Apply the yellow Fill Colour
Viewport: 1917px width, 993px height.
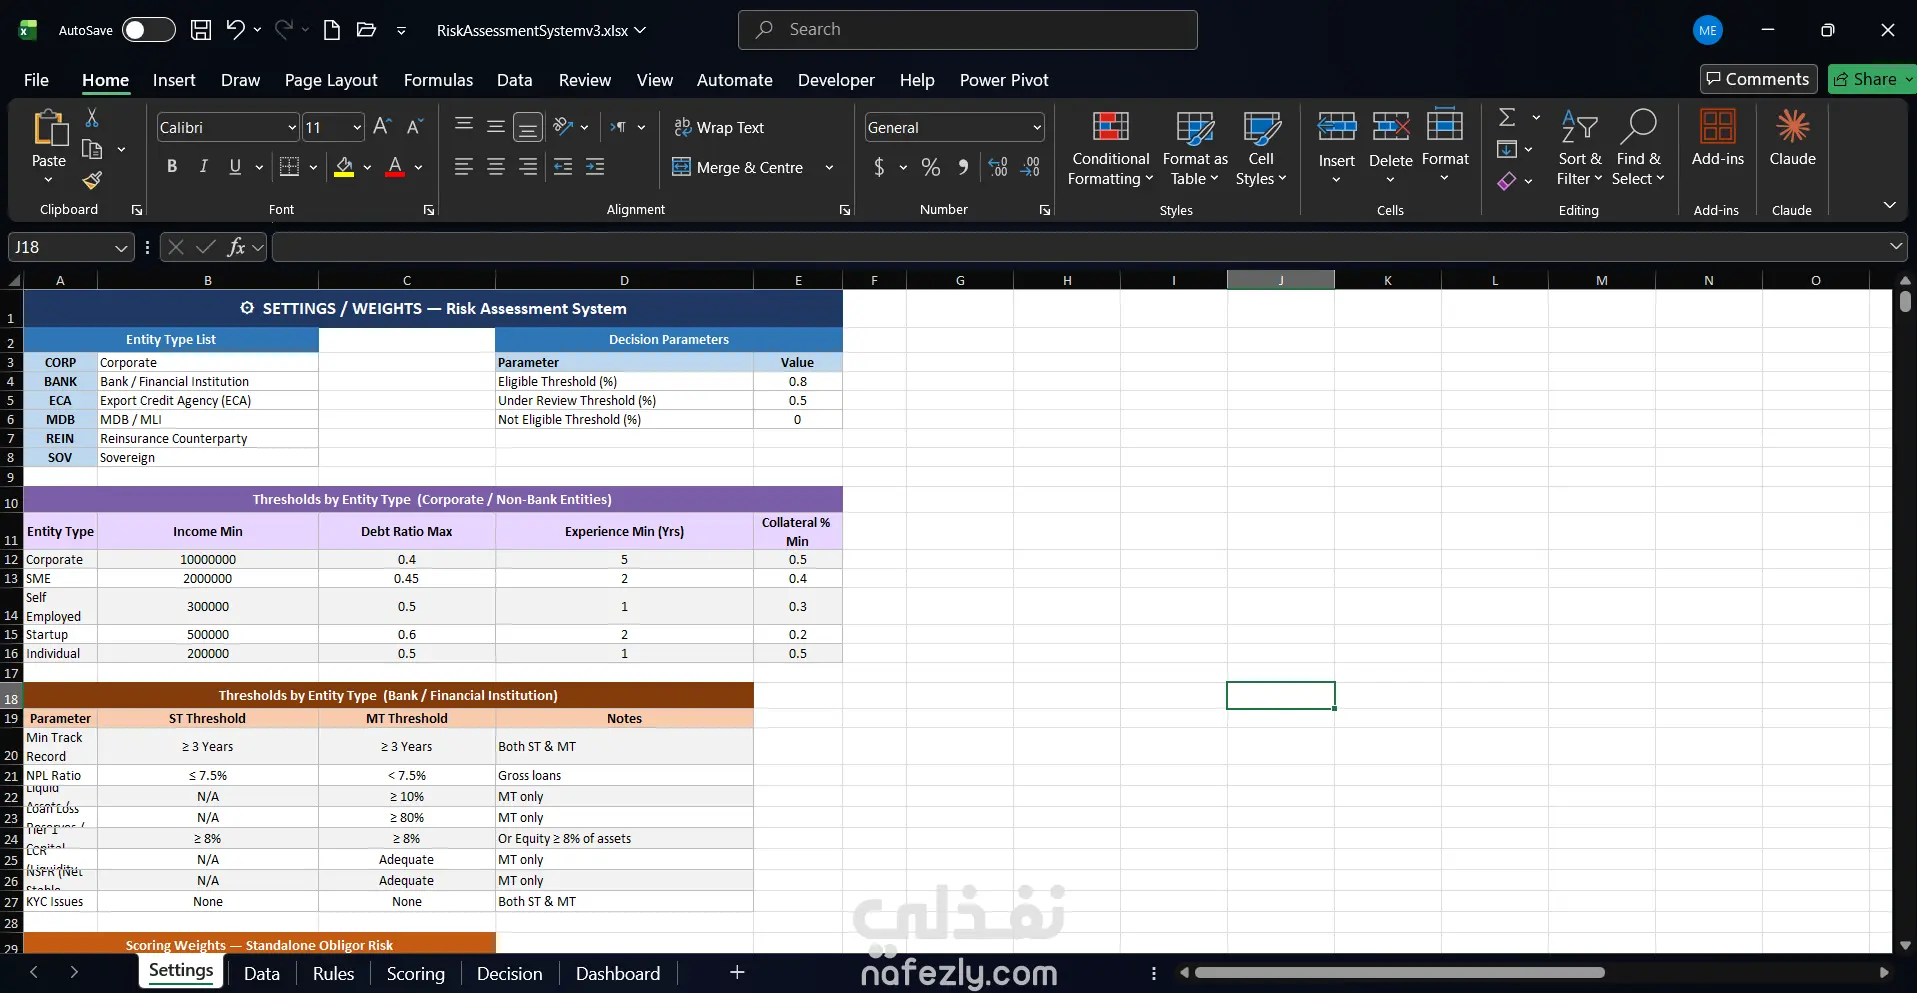coord(344,167)
